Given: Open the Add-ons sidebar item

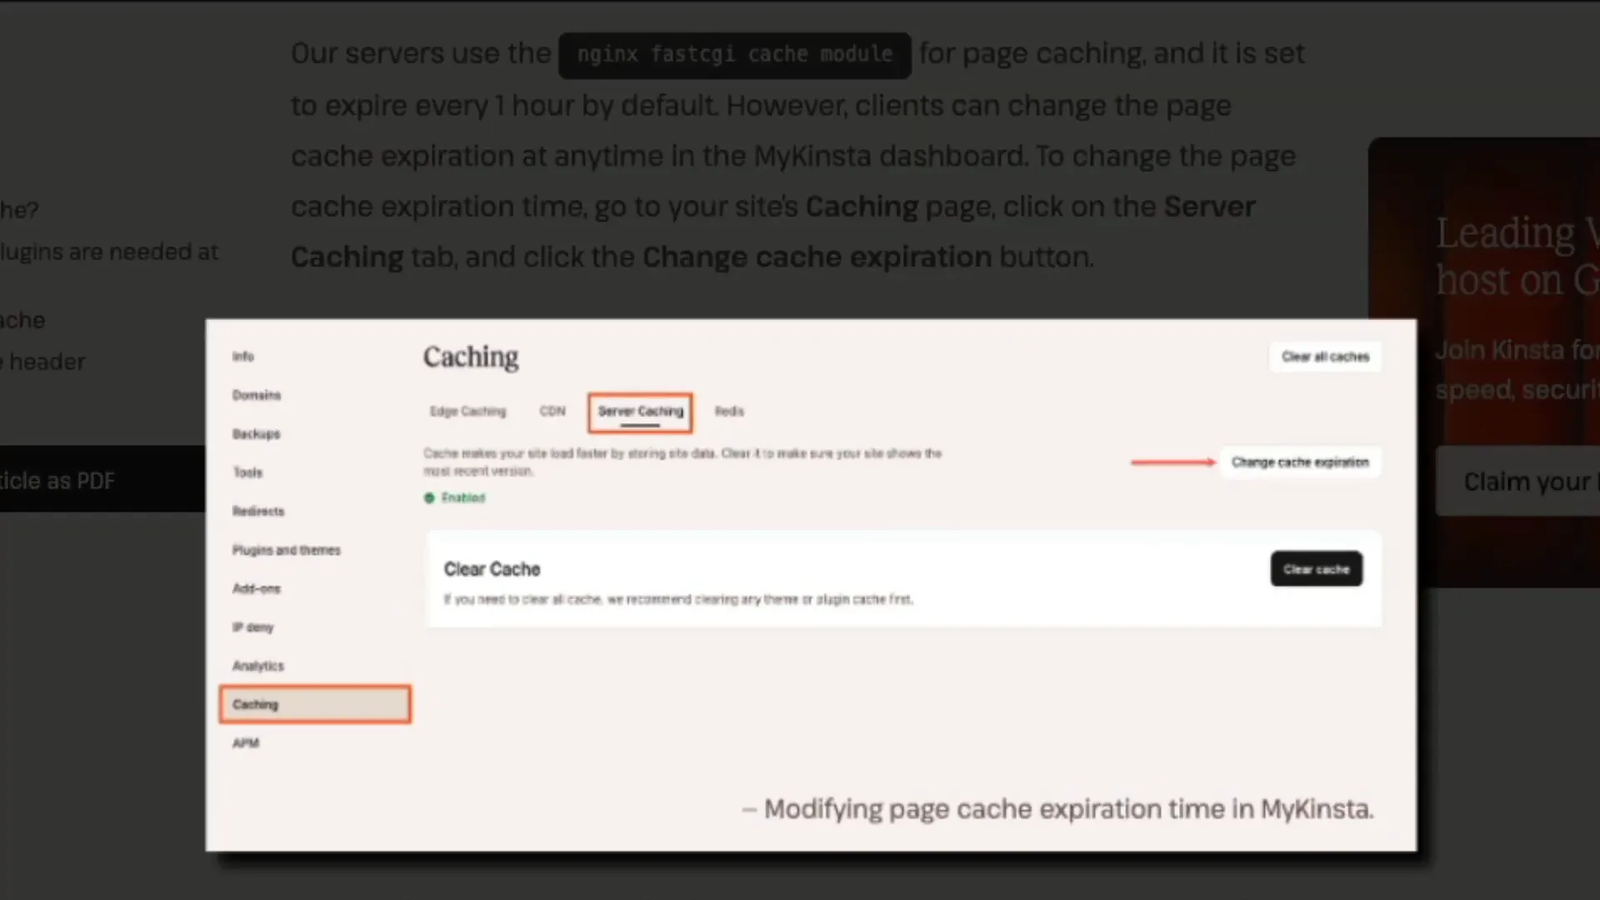Looking at the screenshot, I should (x=256, y=589).
